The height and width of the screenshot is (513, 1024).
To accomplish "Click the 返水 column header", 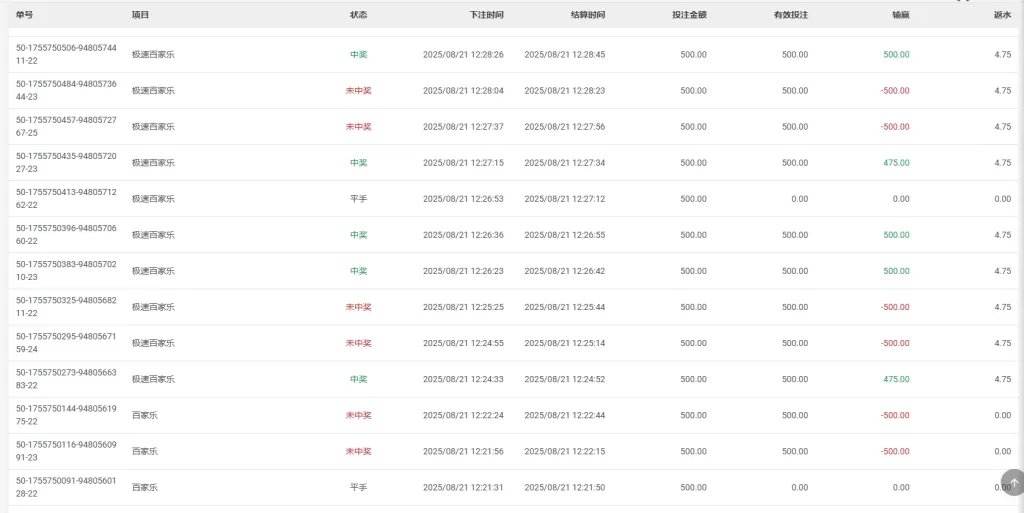I will [1002, 14].
